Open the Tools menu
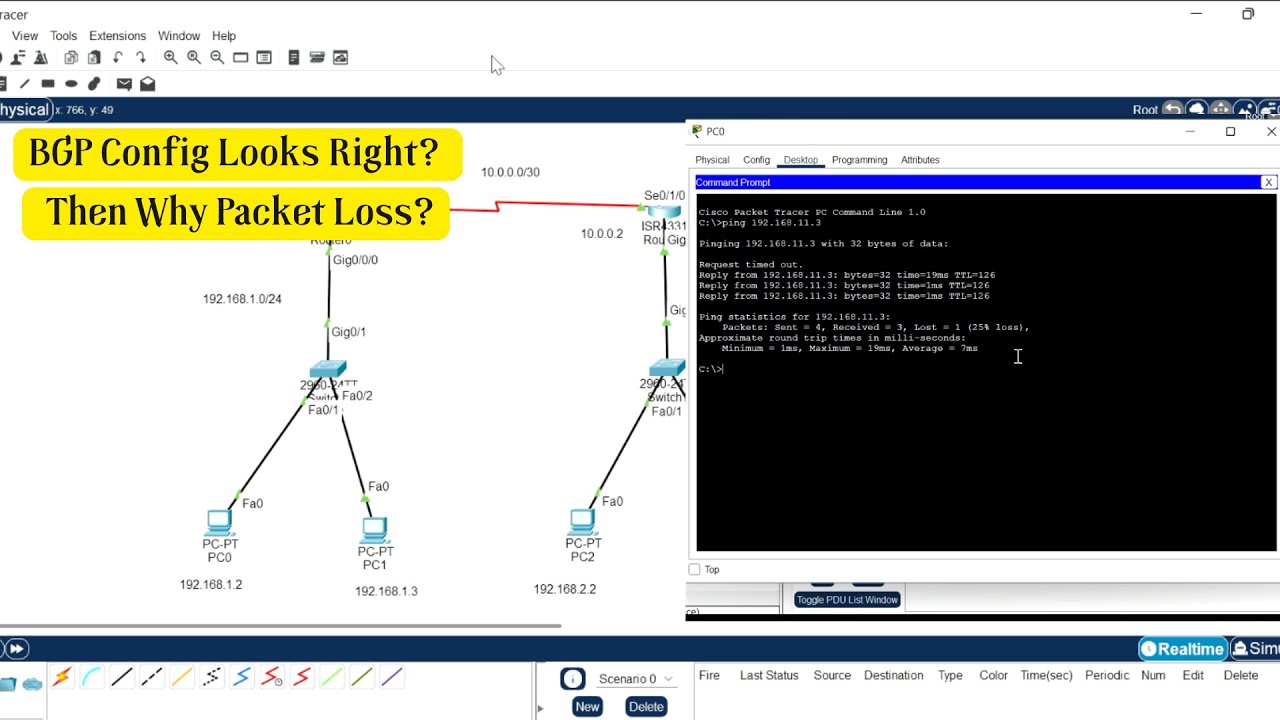Screen dimensions: 1280x720 [63, 35]
